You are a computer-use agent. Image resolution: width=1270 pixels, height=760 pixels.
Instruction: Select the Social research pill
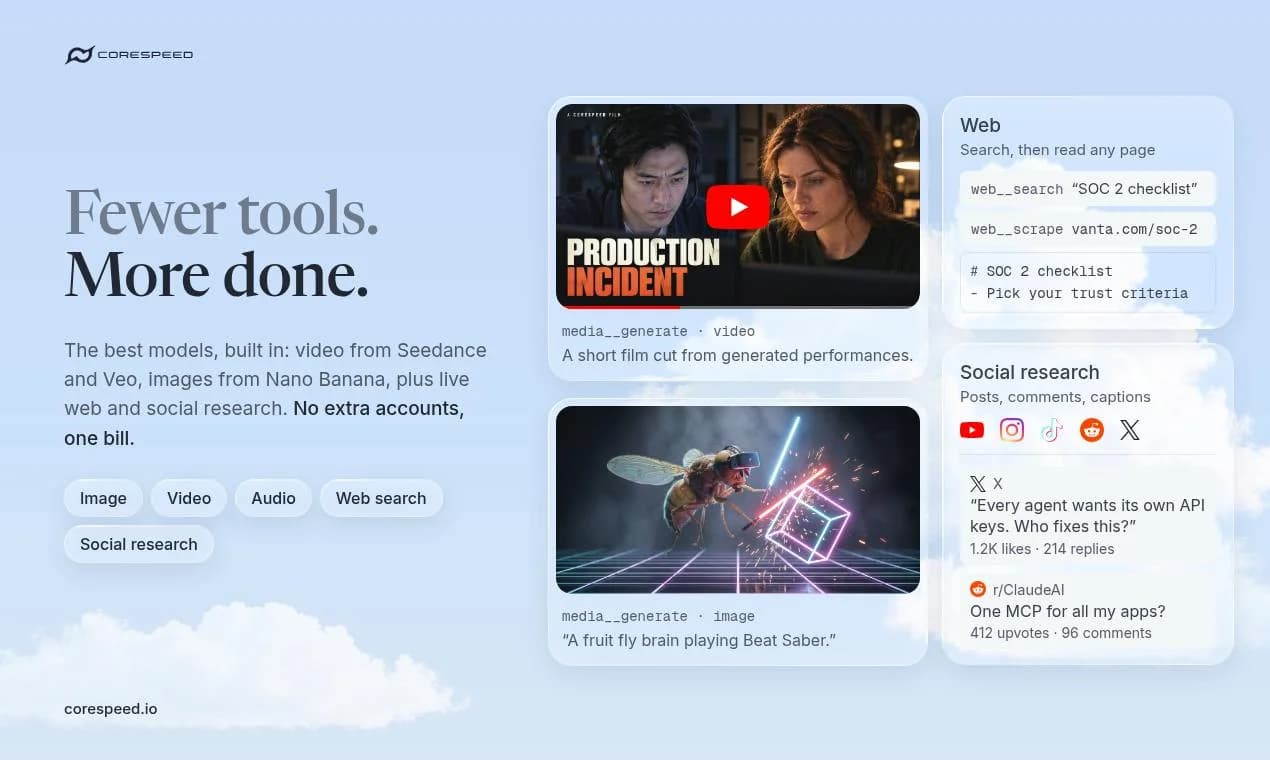pos(139,544)
